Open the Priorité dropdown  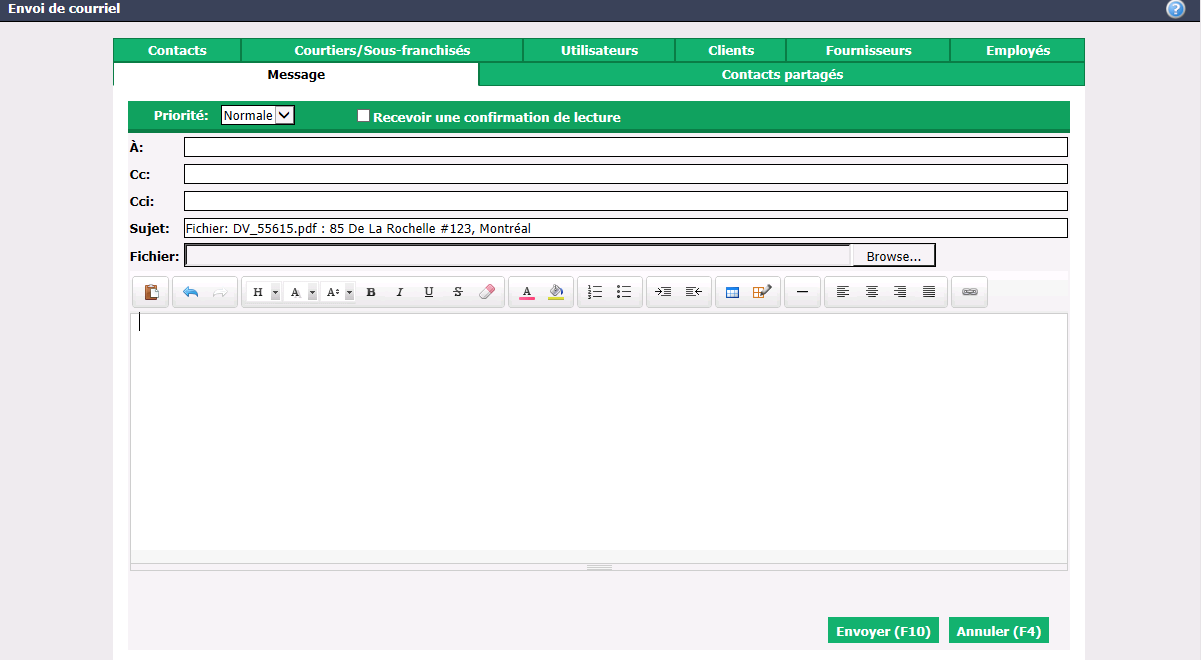coord(258,116)
